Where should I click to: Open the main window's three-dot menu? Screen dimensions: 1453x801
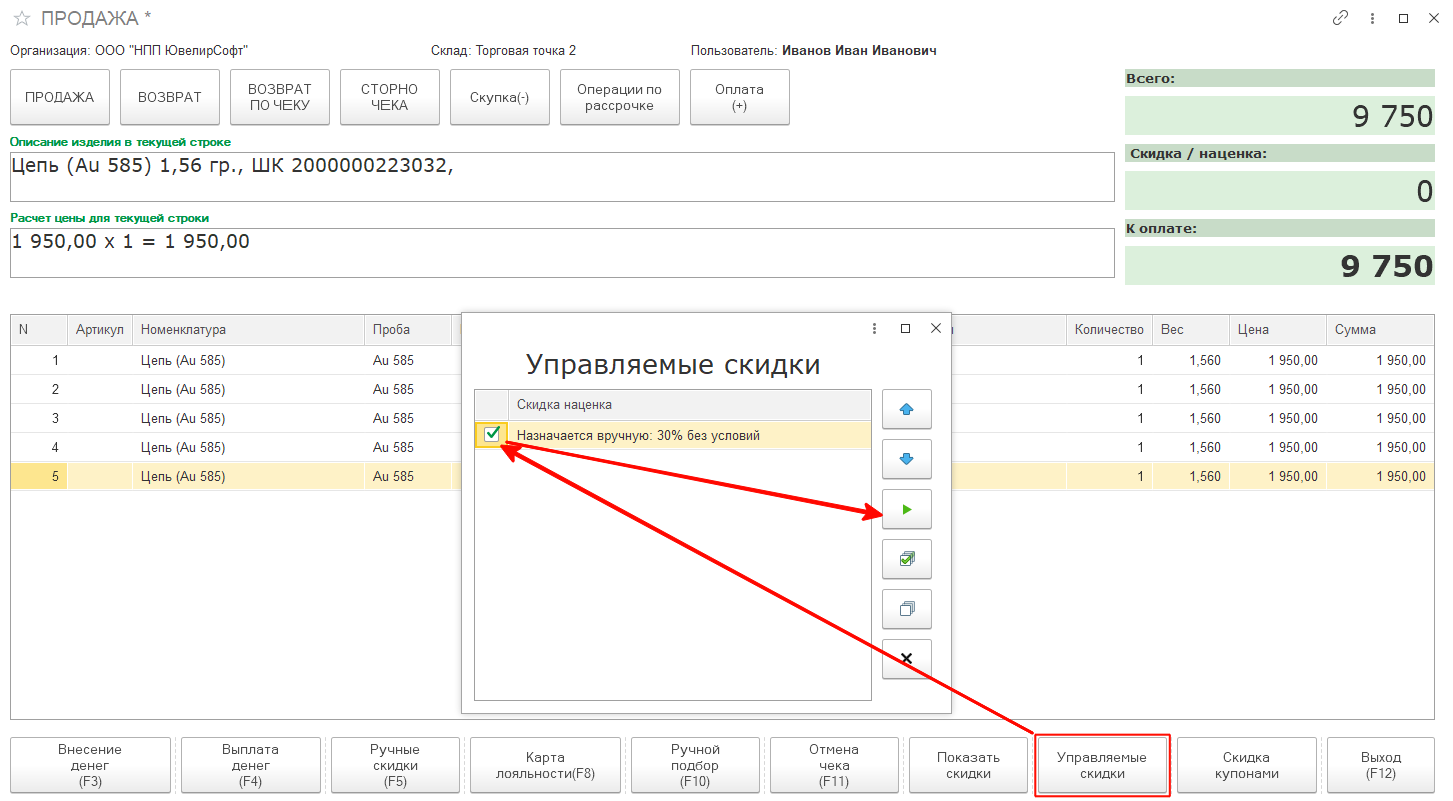(x=1372, y=18)
